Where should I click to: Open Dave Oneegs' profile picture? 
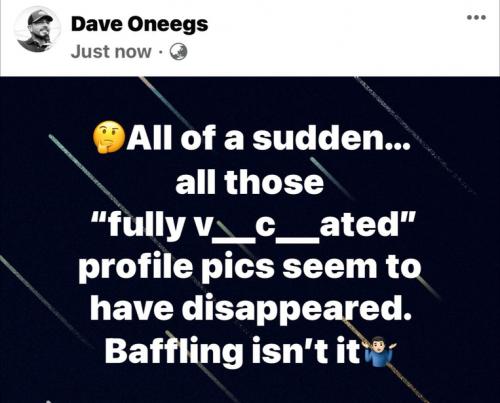pyautogui.click(x=37, y=31)
